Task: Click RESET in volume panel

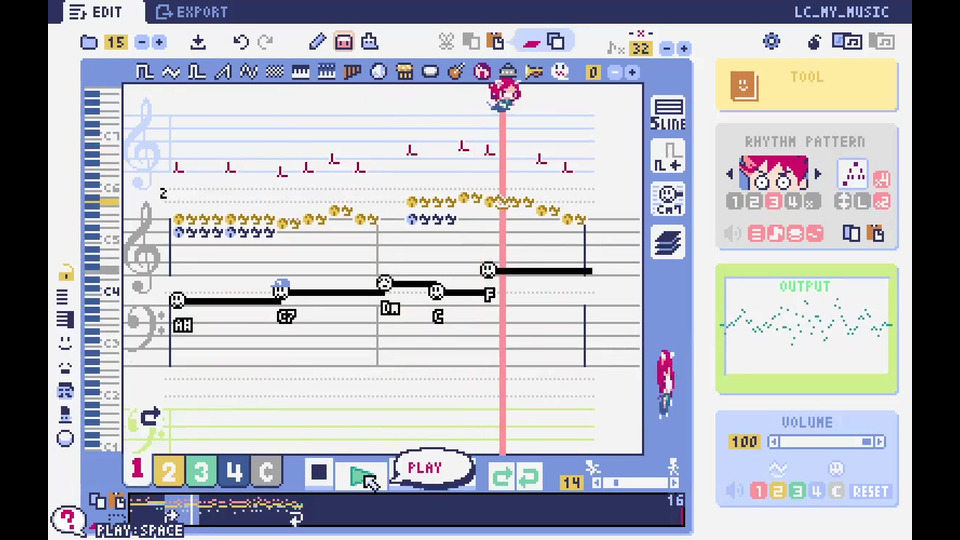Action: coord(870,491)
